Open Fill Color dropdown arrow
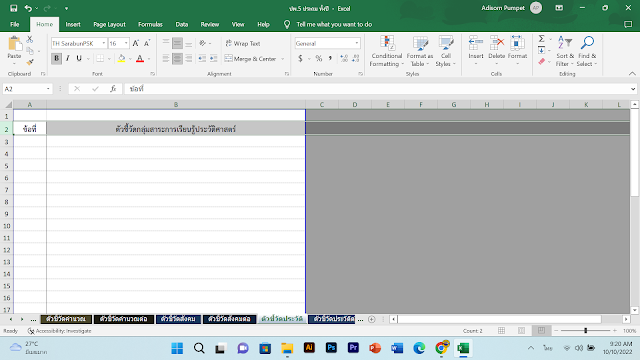The width and height of the screenshot is (640, 360). [x=130, y=59]
